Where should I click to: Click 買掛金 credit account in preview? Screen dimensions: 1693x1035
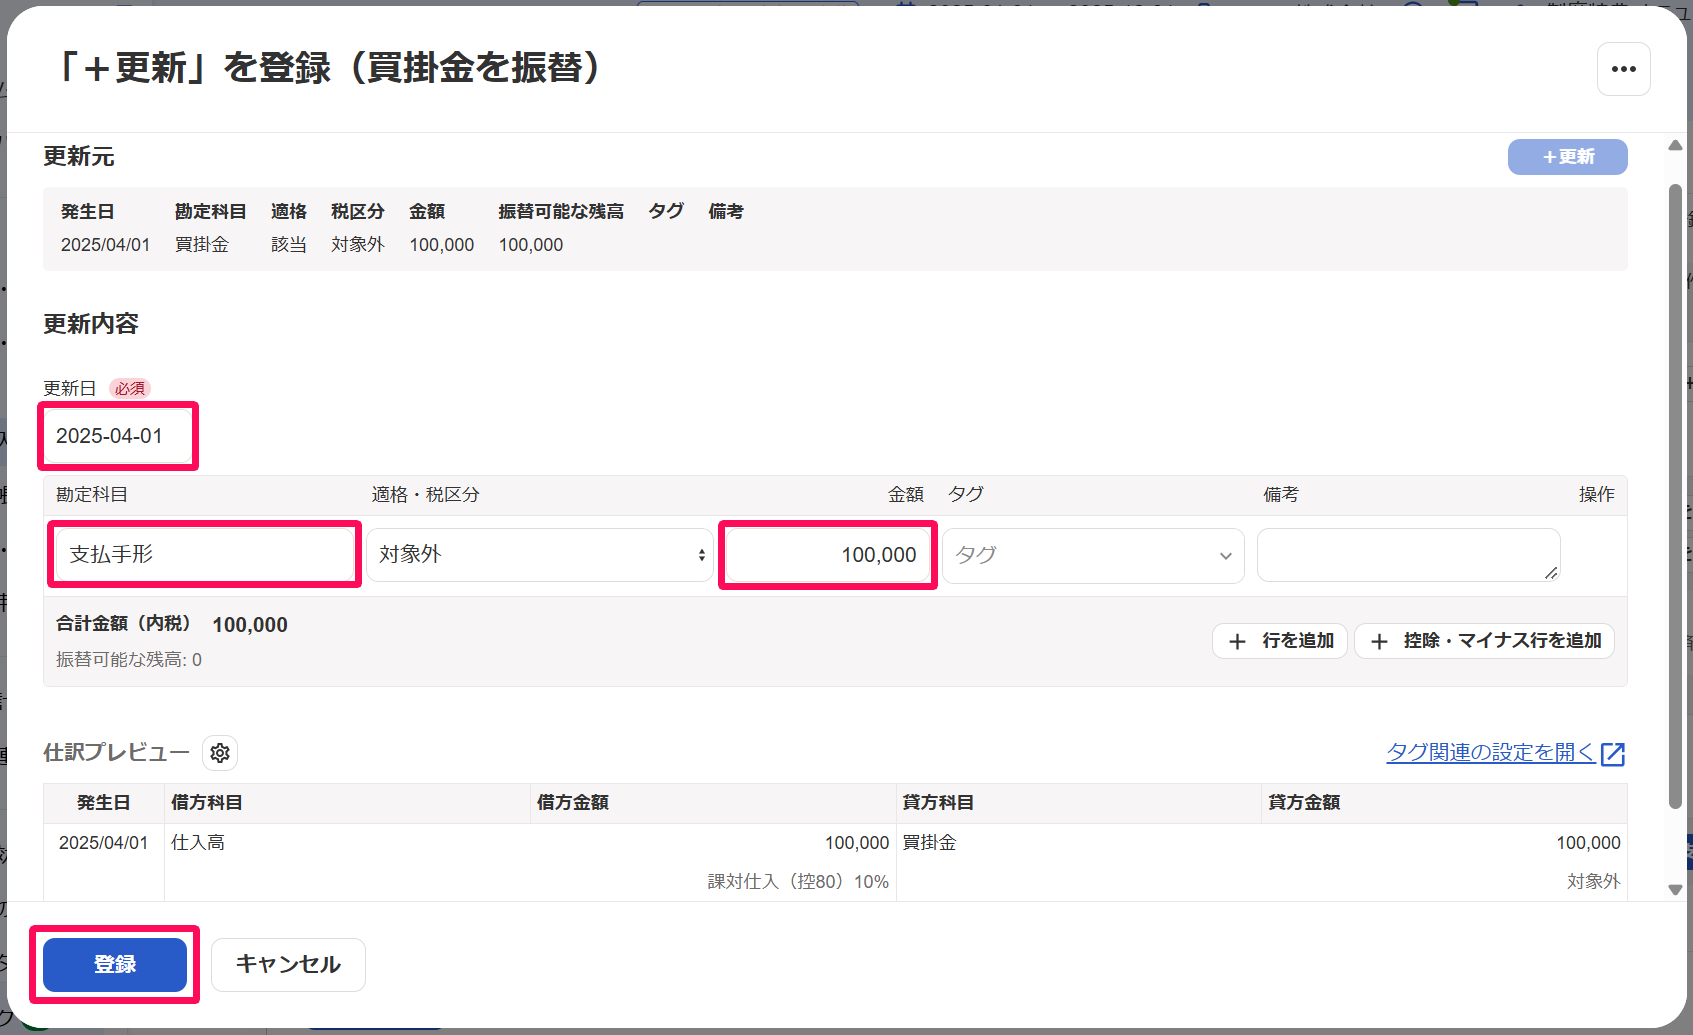click(930, 843)
